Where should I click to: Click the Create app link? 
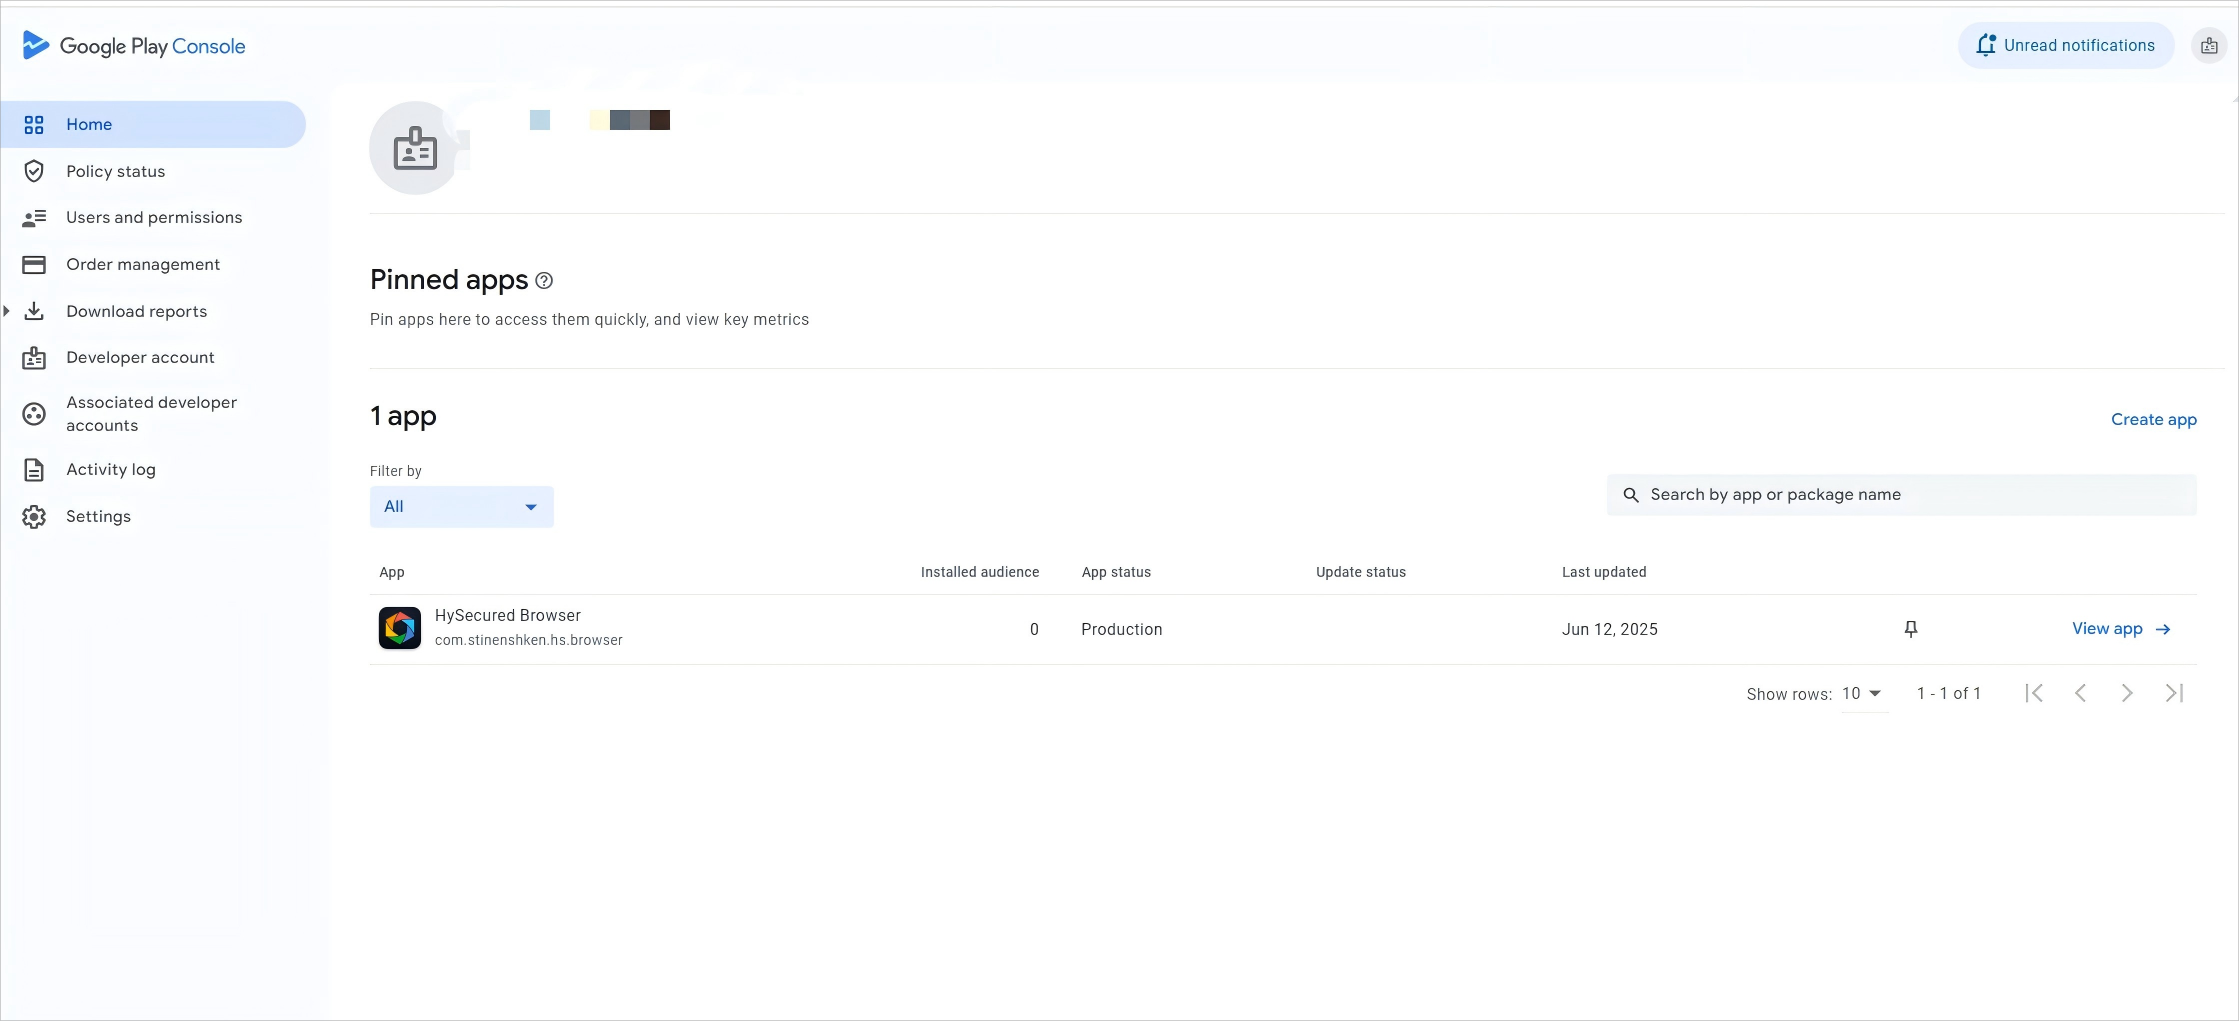click(x=2153, y=420)
